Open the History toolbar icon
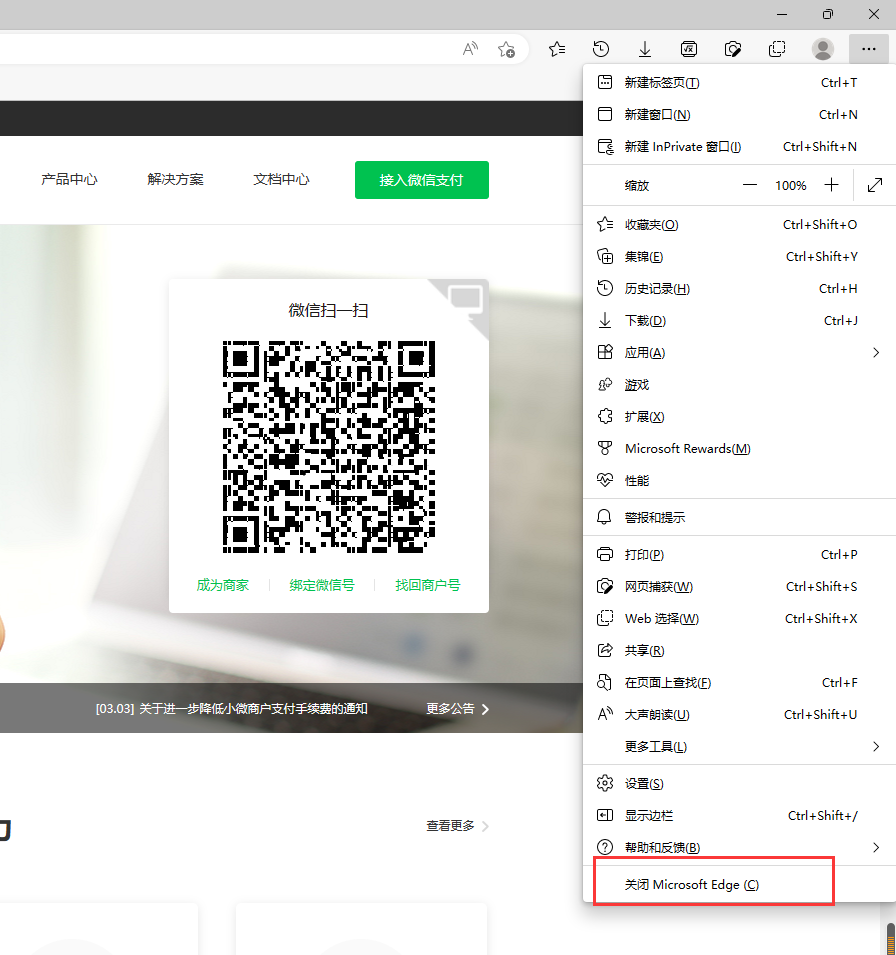Image resolution: width=896 pixels, height=955 pixels. pyautogui.click(x=601, y=49)
